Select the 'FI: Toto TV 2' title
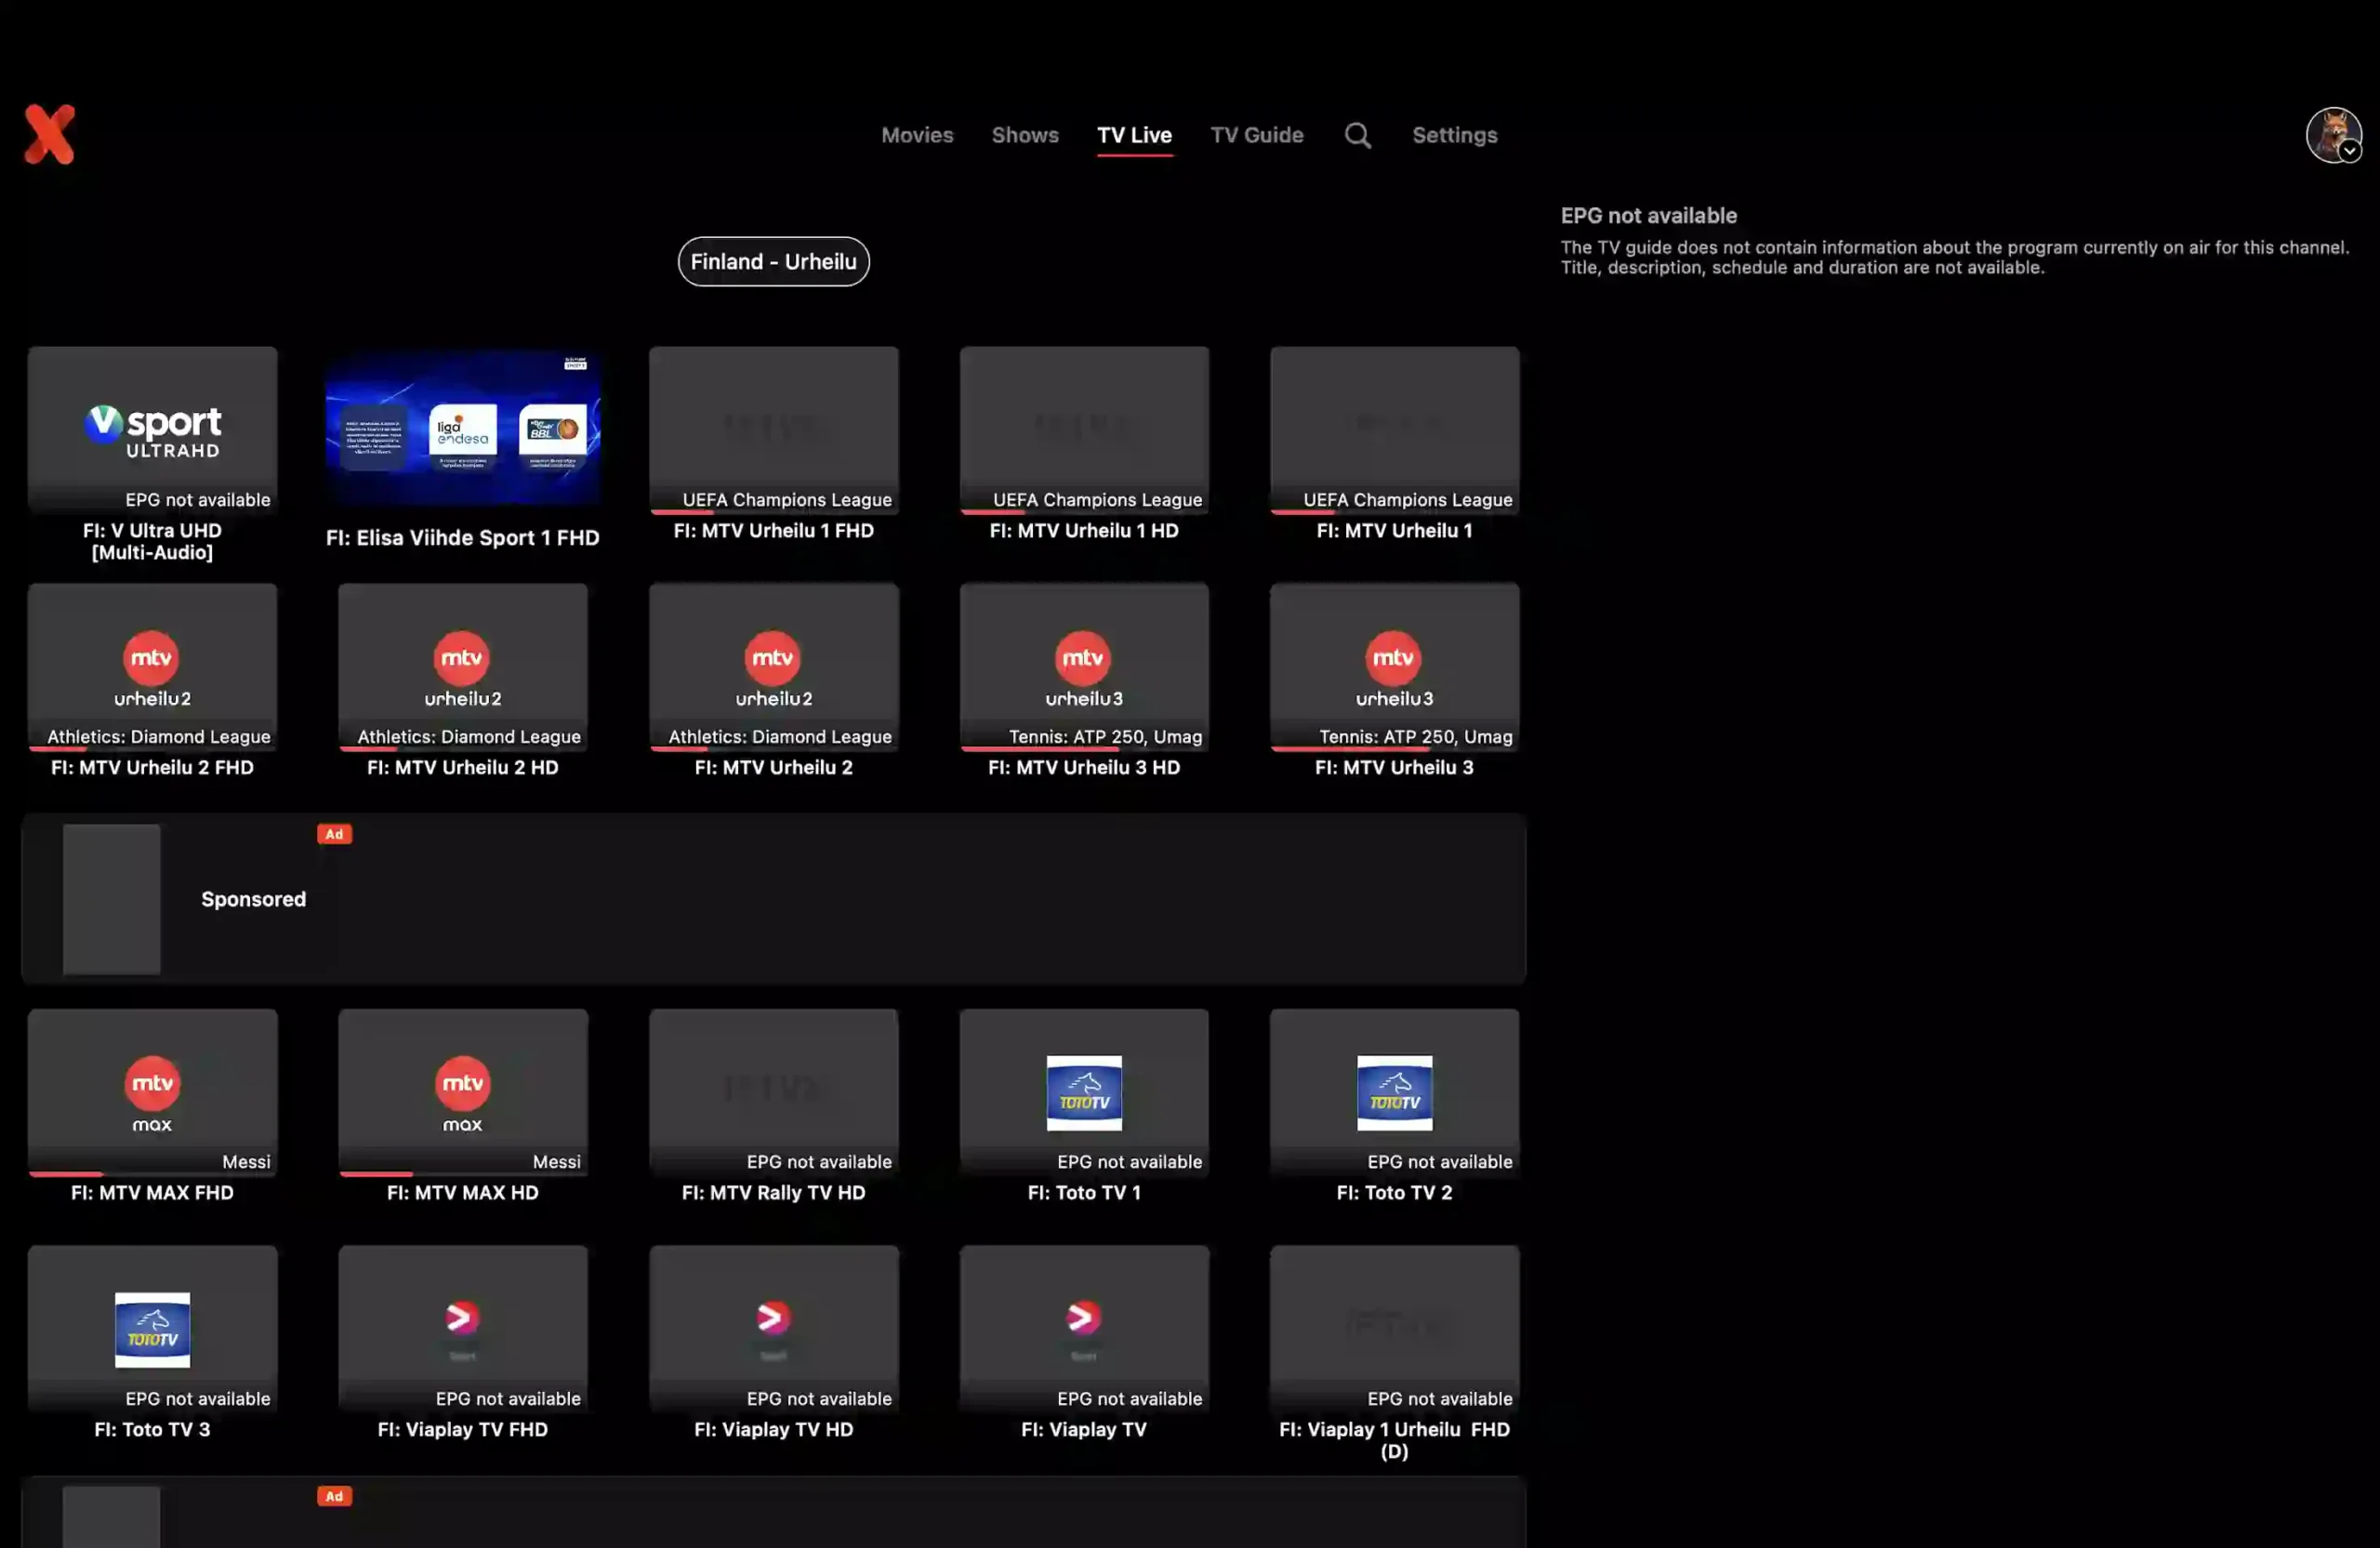The height and width of the screenshot is (1548, 2380). pos(1394,1193)
